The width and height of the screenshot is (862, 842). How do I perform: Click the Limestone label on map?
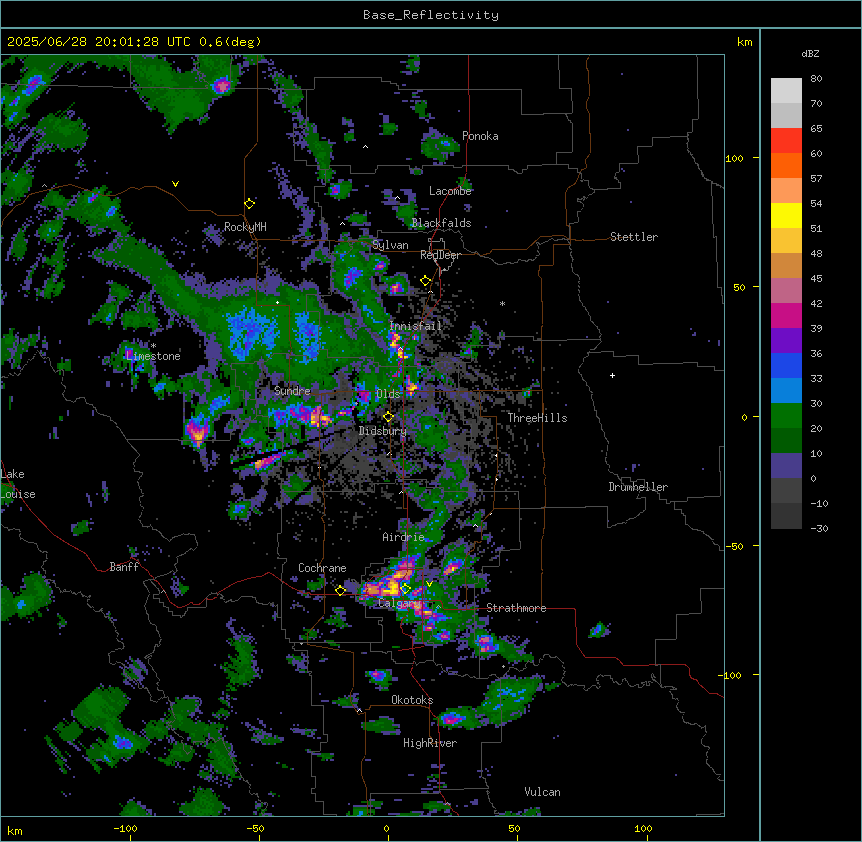[153, 356]
